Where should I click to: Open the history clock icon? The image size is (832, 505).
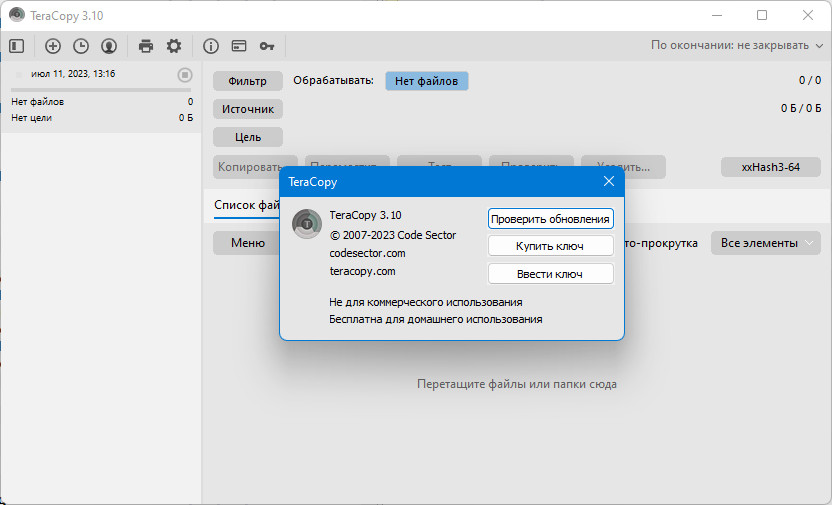81,46
